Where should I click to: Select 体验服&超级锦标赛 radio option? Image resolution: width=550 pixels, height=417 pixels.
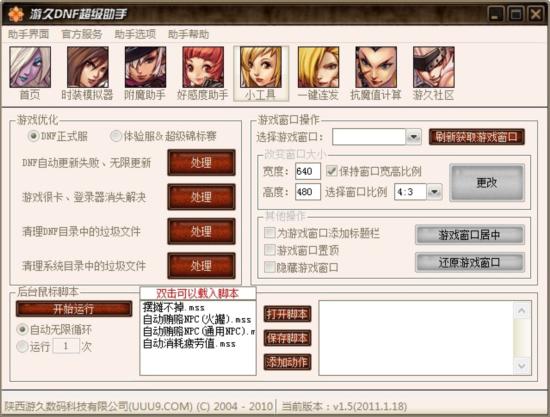pyautogui.click(x=116, y=136)
